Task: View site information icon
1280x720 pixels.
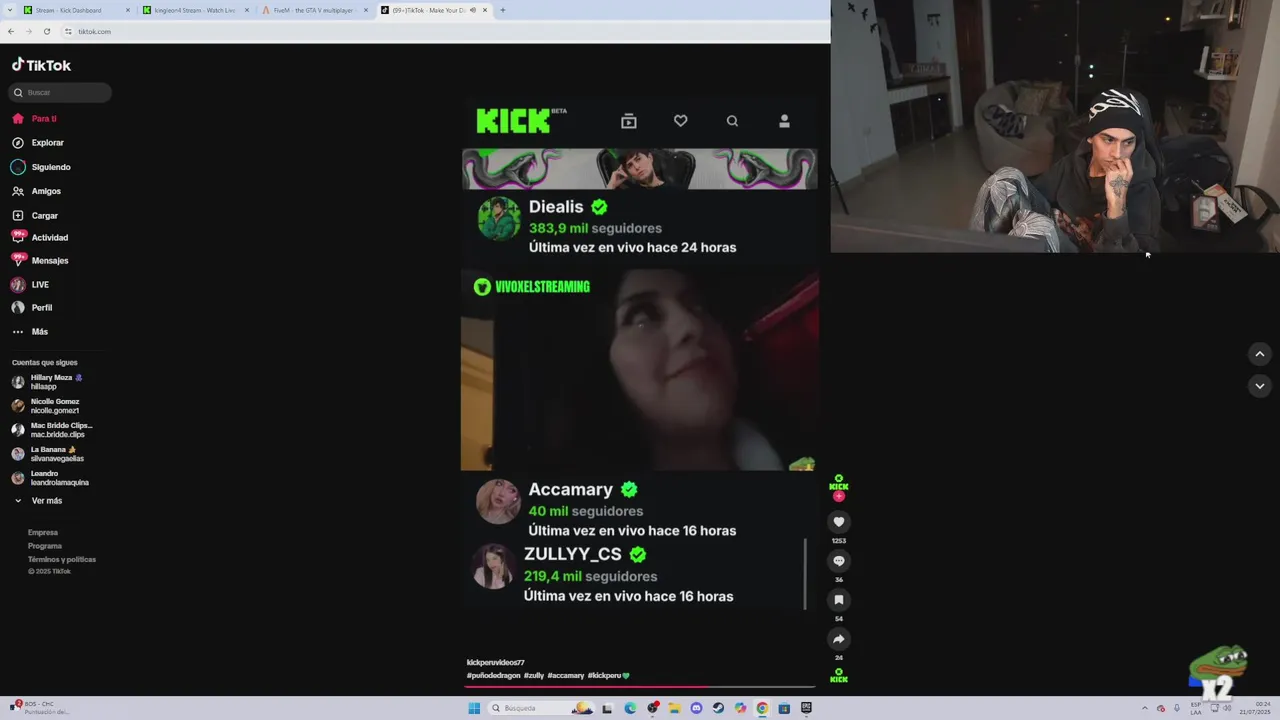Action: click(x=68, y=31)
